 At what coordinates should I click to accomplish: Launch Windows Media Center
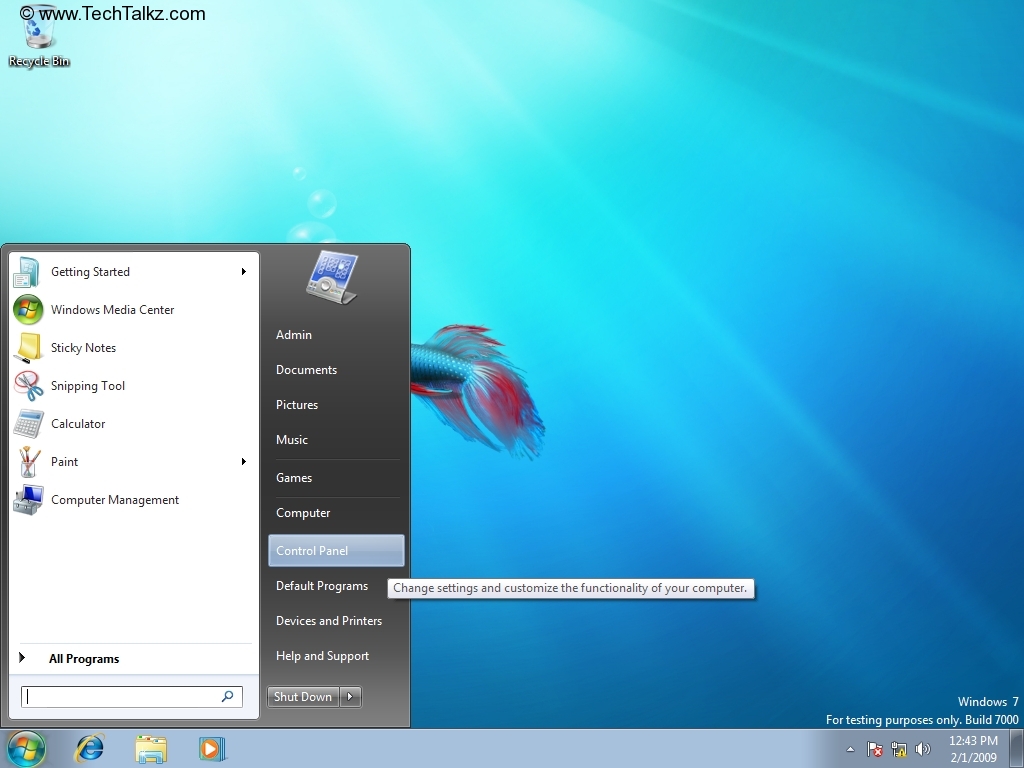click(113, 309)
